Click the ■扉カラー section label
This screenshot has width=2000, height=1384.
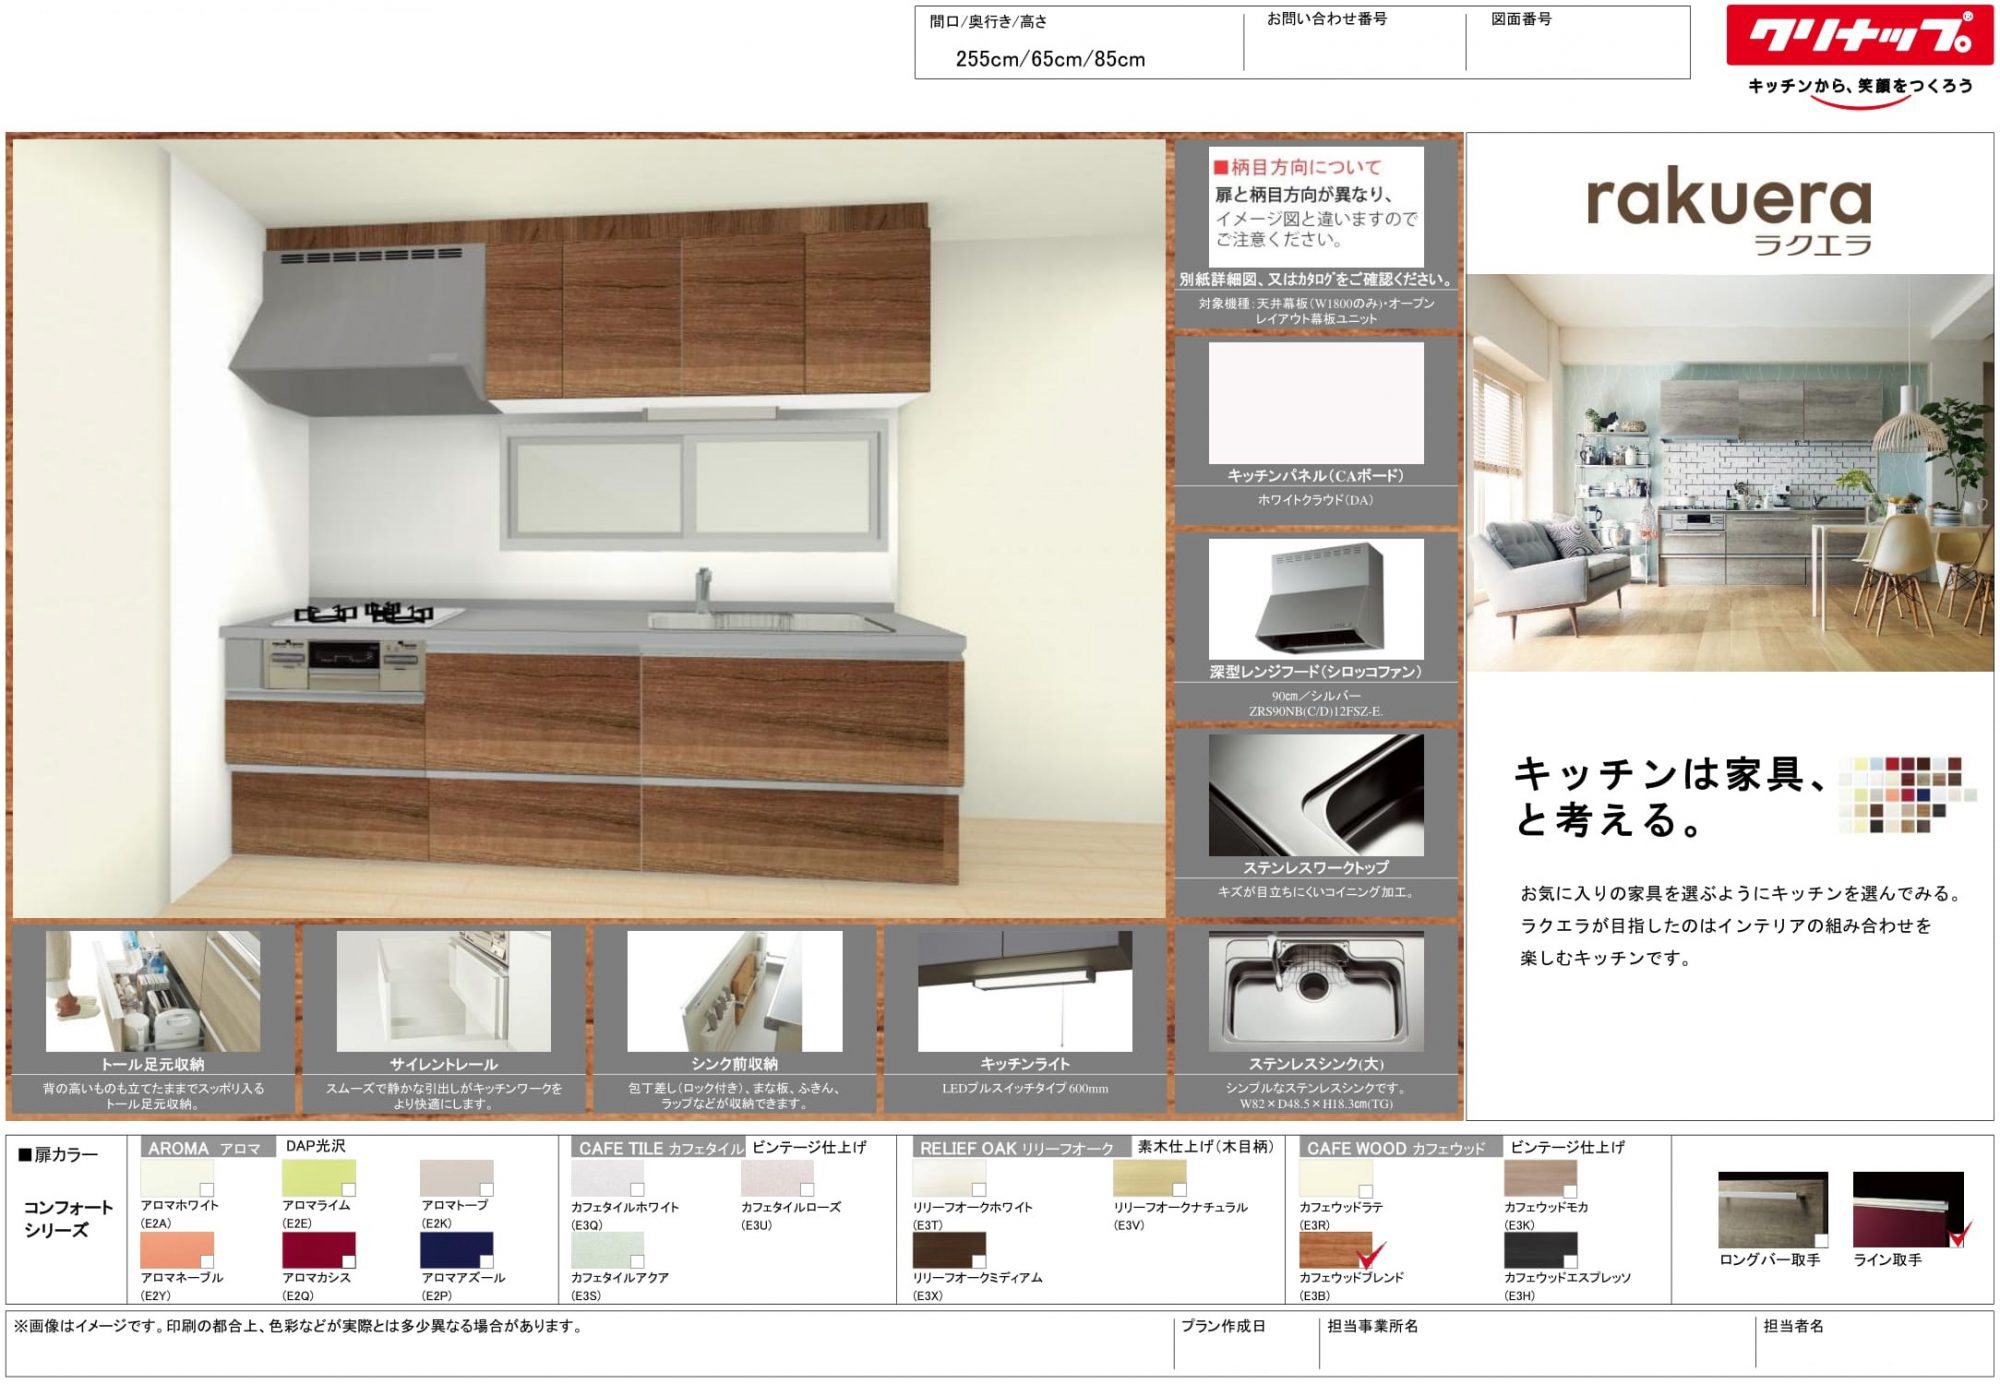pos(58,1155)
